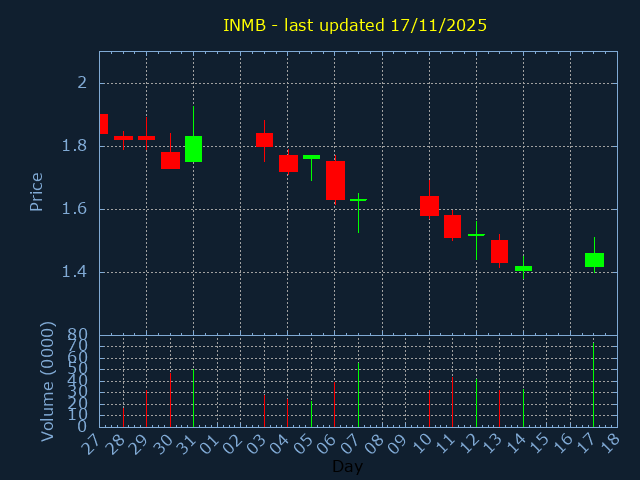This screenshot has height=480, width=640.
Task: Click the Price y-axis label
Action: 37,191
